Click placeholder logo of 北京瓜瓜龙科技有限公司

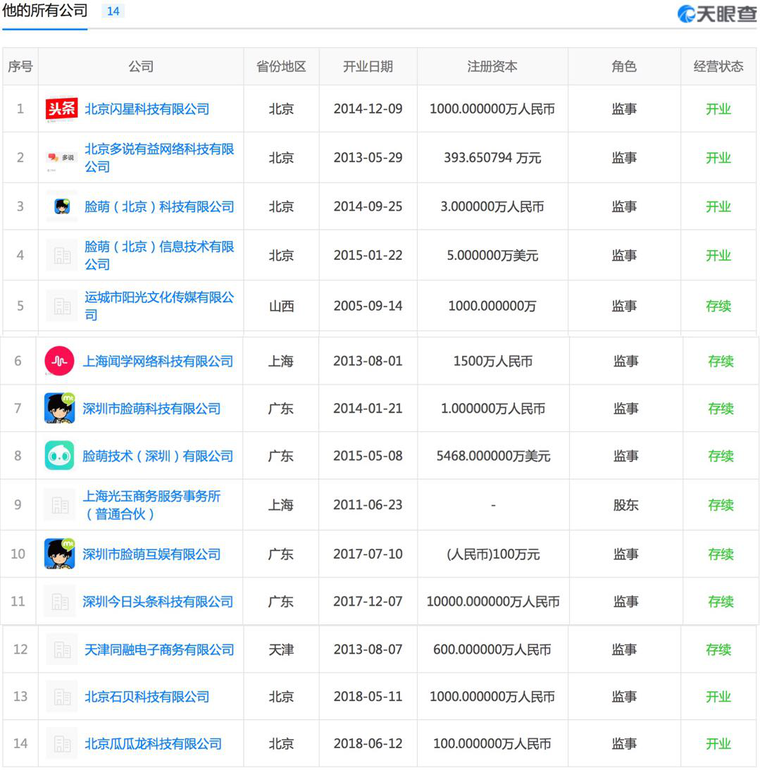(62, 743)
